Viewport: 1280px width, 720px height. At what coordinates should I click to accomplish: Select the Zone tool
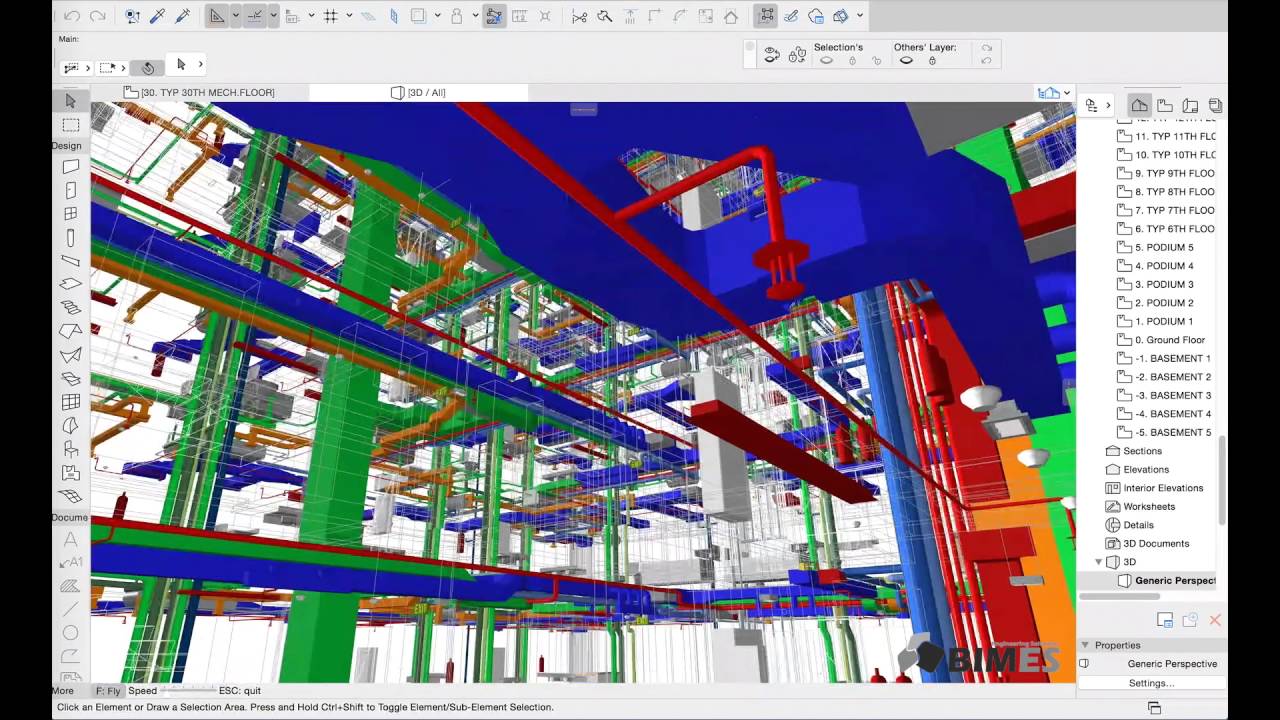(70, 473)
